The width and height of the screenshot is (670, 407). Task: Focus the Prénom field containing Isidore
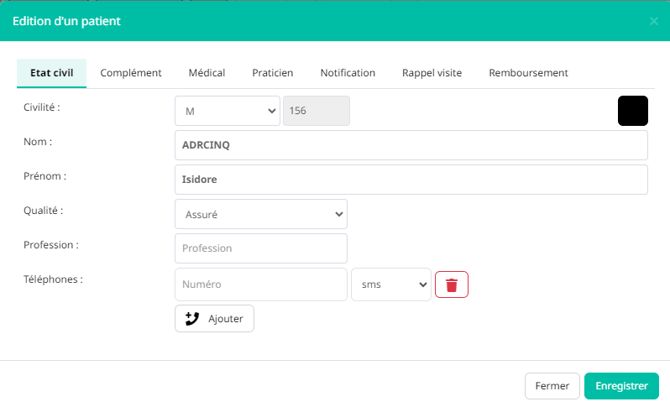[x=411, y=180]
